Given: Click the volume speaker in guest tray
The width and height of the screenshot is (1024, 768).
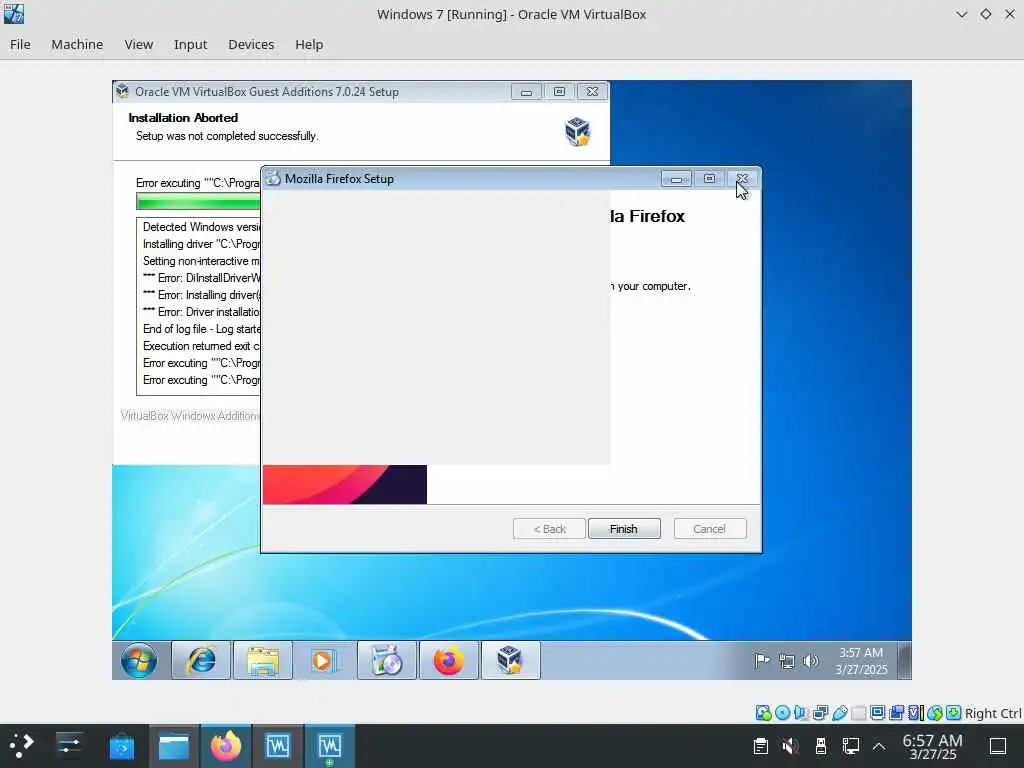Looking at the screenshot, I should pyautogui.click(x=810, y=661).
